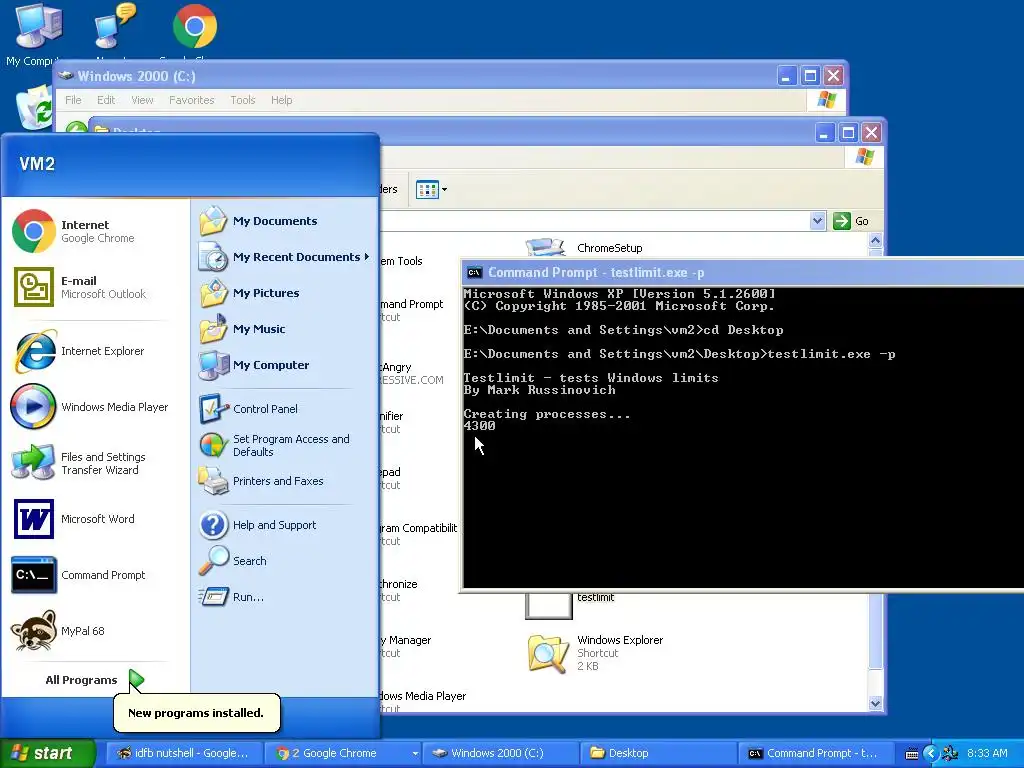The image size is (1024, 768).
Task: Open Help and Support
Action: click(284, 525)
